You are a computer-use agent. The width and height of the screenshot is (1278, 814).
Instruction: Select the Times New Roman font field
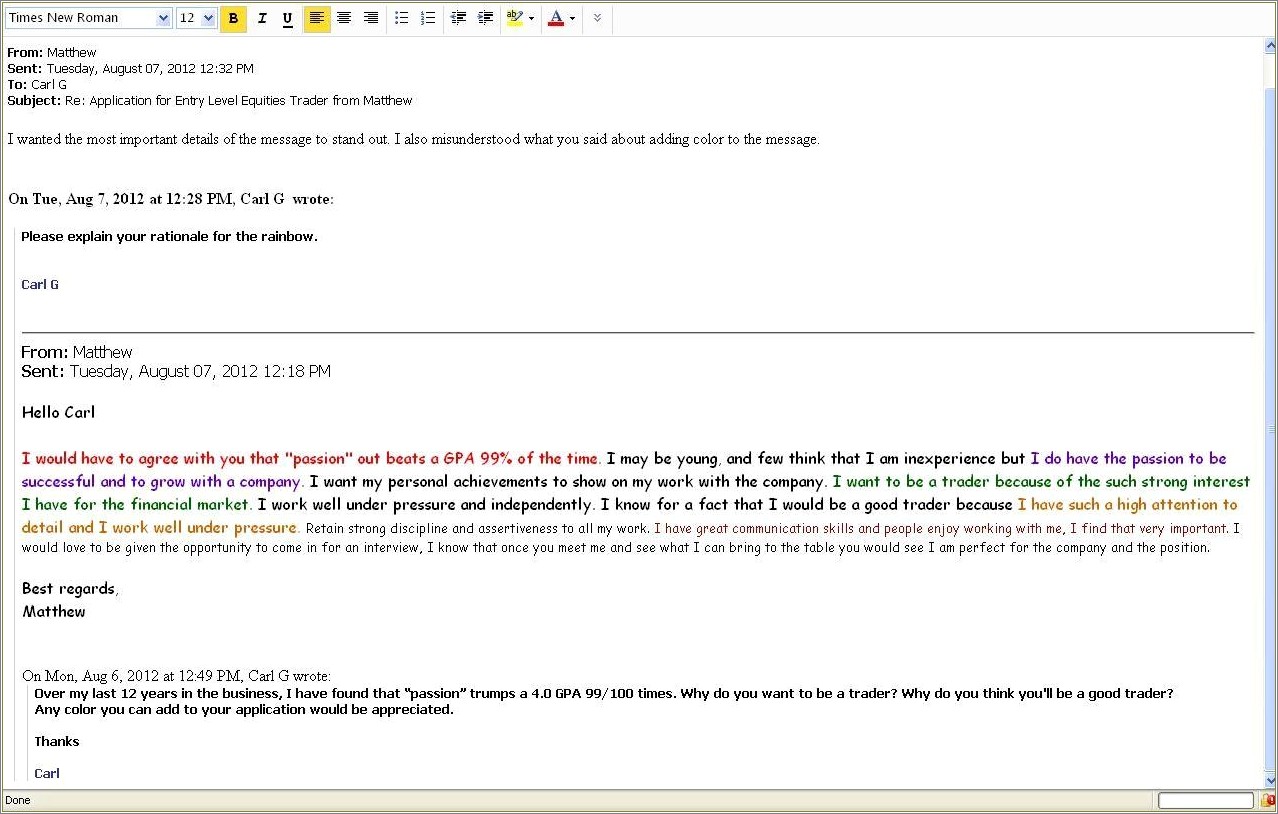(x=80, y=17)
